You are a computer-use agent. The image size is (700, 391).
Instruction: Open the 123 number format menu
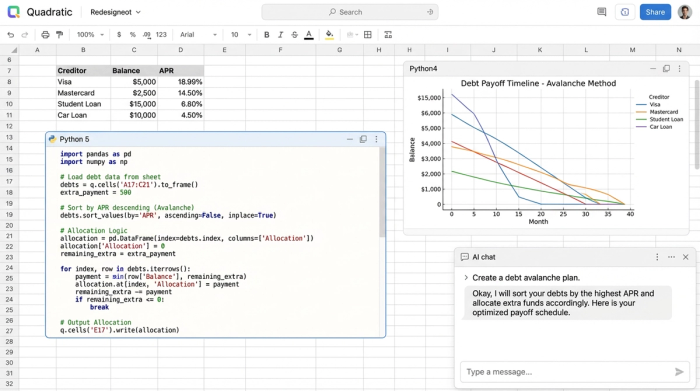[x=161, y=35]
